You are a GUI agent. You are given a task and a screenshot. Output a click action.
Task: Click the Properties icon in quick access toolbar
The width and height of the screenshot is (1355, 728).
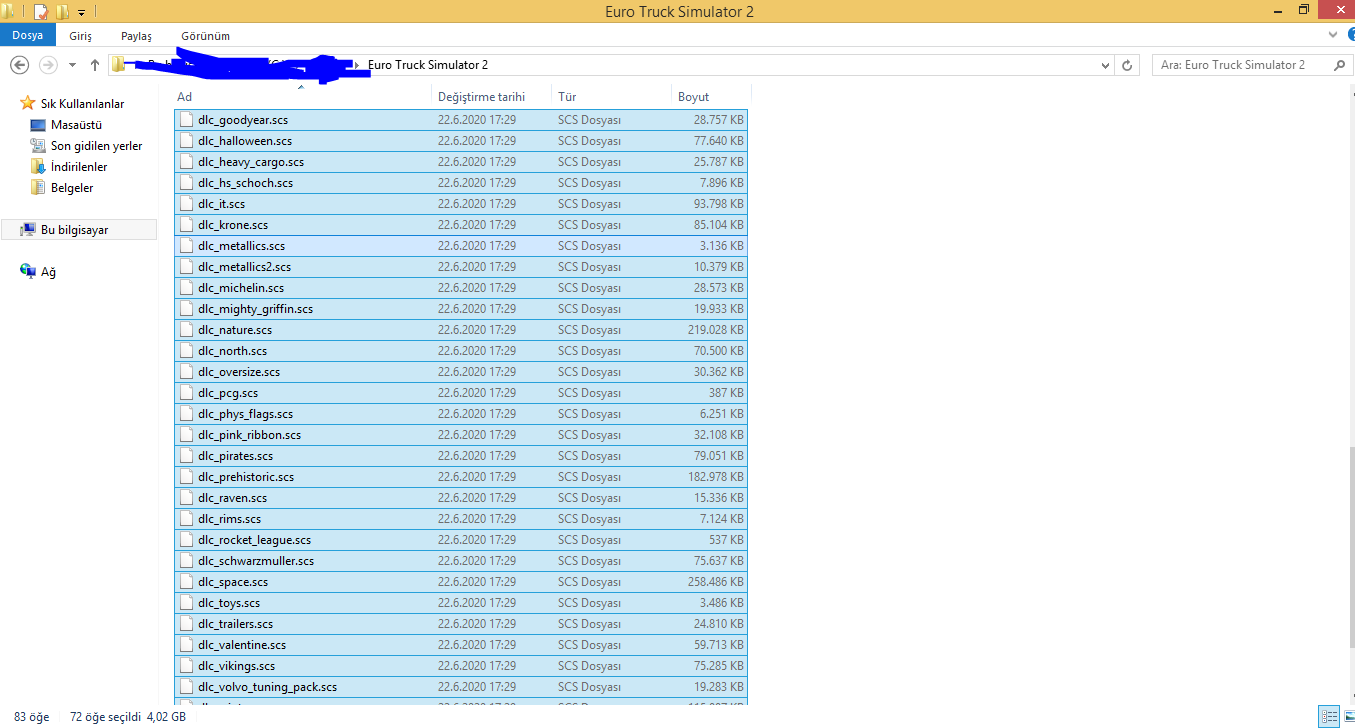[41, 12]
